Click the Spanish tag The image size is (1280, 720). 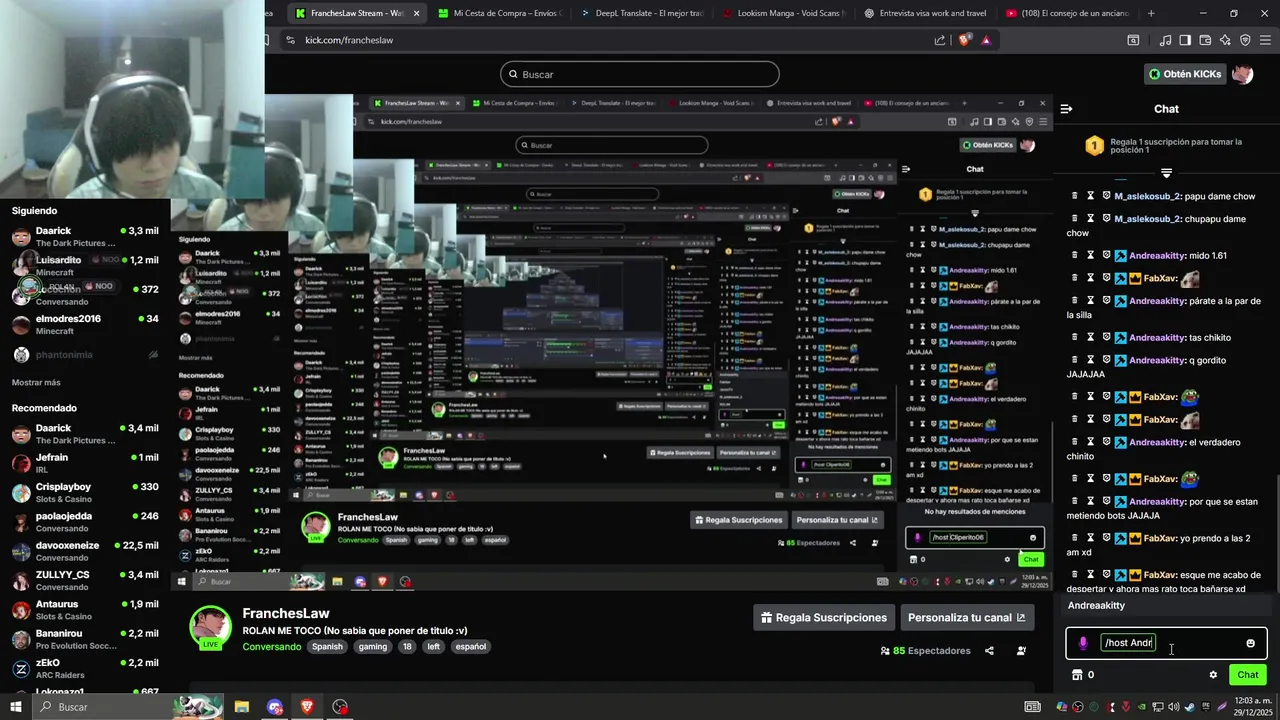(327, 647)
